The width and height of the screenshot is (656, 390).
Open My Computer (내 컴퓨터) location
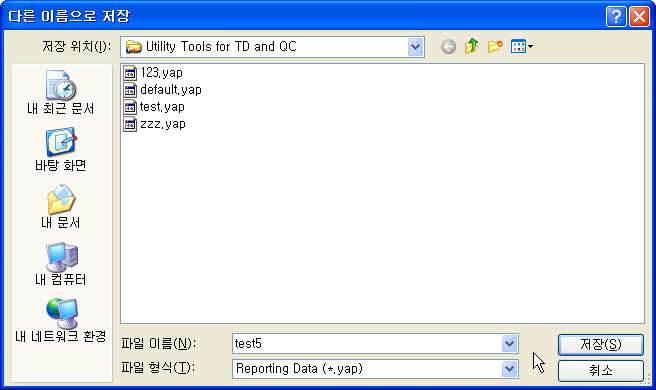click(61, 264)
